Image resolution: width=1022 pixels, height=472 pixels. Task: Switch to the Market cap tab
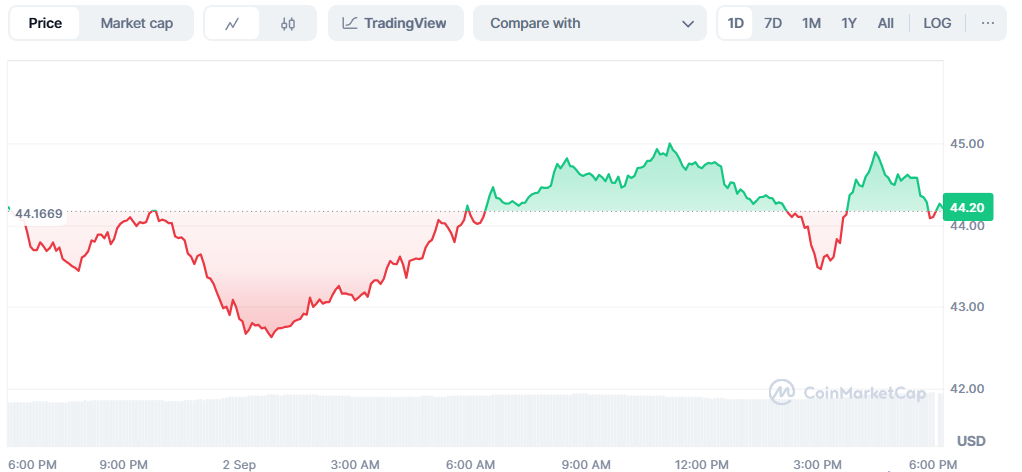point(136,23)
